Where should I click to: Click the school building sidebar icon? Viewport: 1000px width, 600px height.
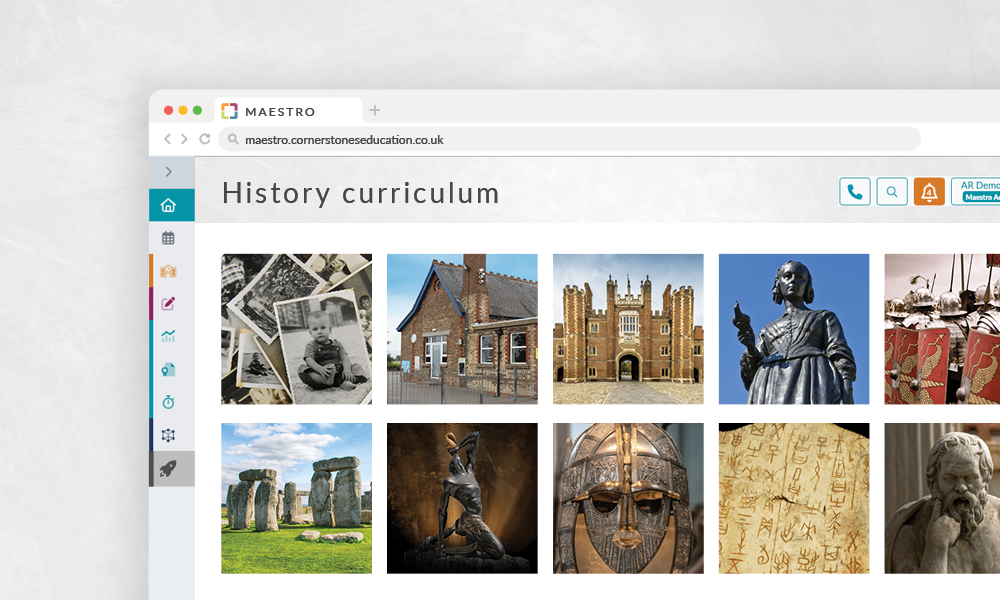pos(168,271)
